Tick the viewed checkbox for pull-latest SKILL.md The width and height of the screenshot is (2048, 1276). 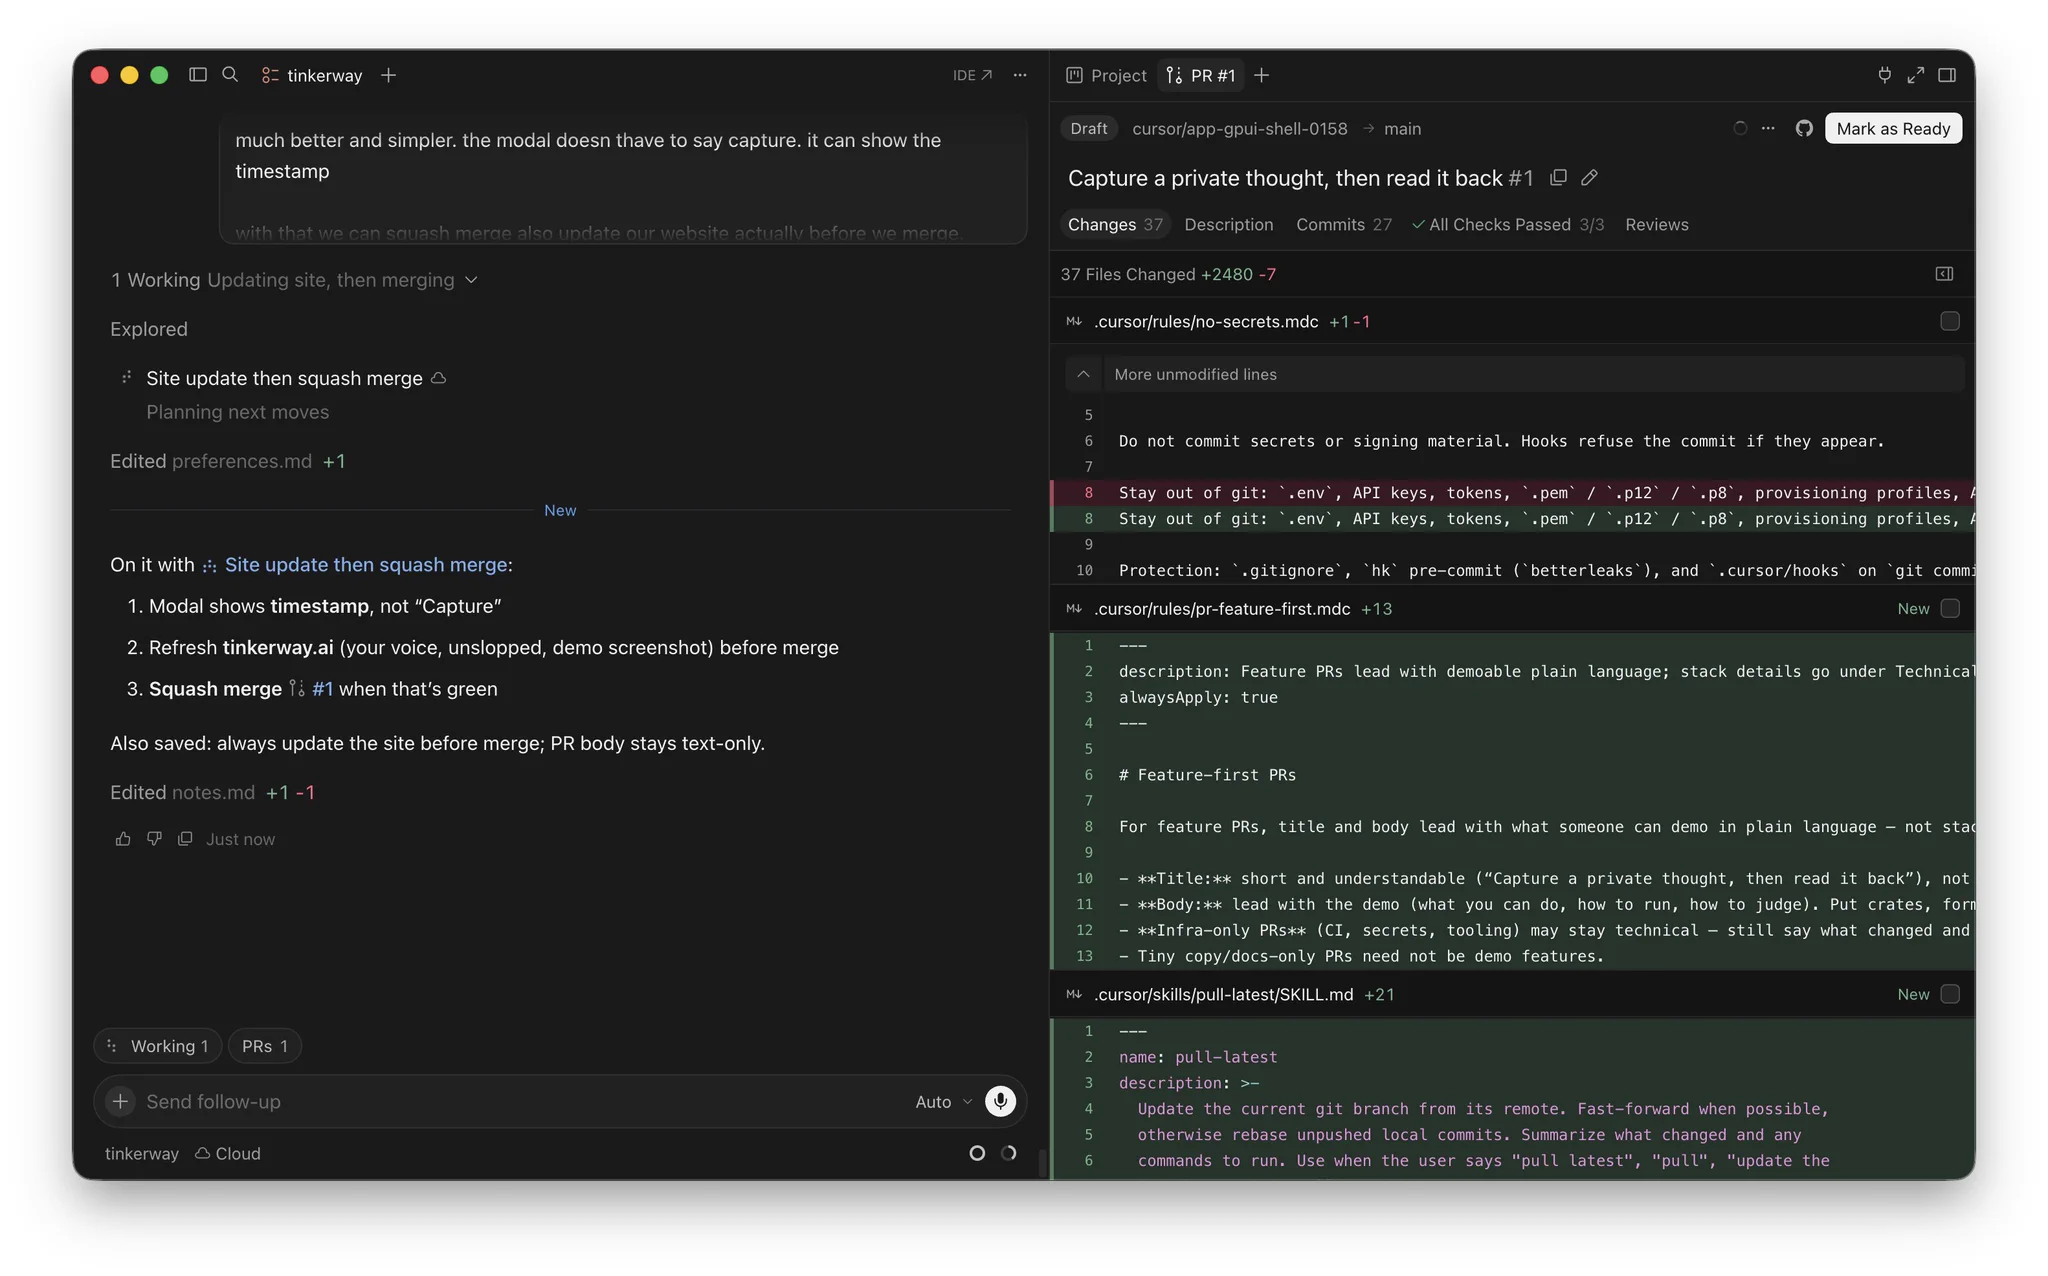coord(1949,994)
